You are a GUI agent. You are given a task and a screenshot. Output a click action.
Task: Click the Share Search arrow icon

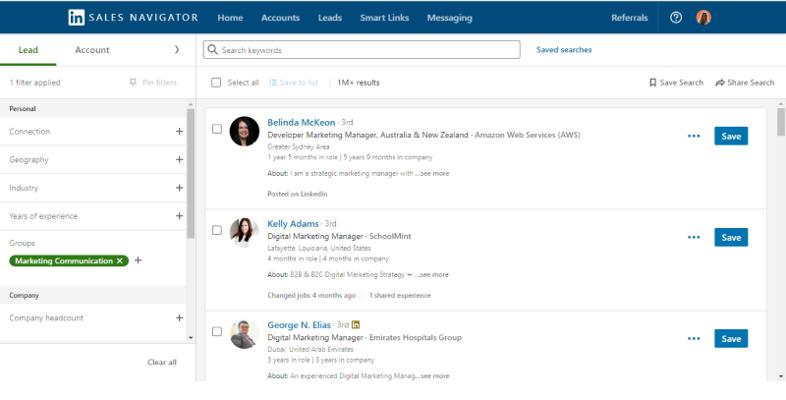tap(720, 83)
